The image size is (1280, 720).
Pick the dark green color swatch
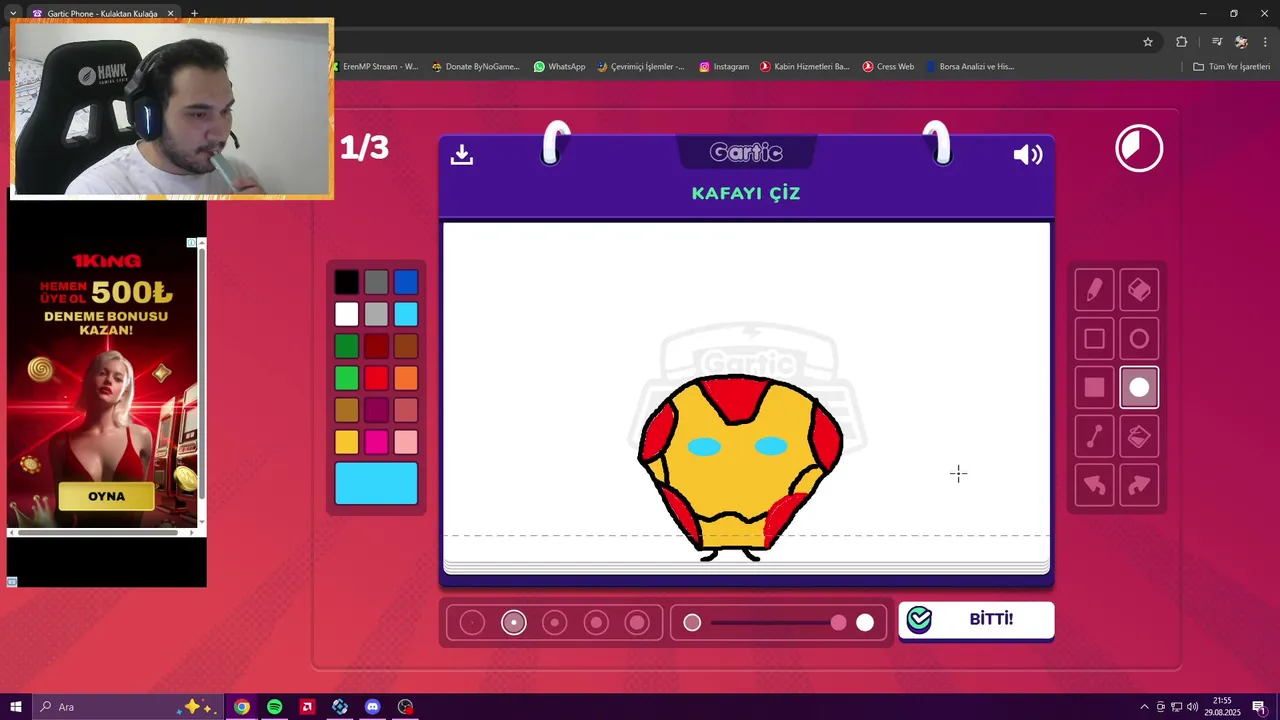coord(346,346)
